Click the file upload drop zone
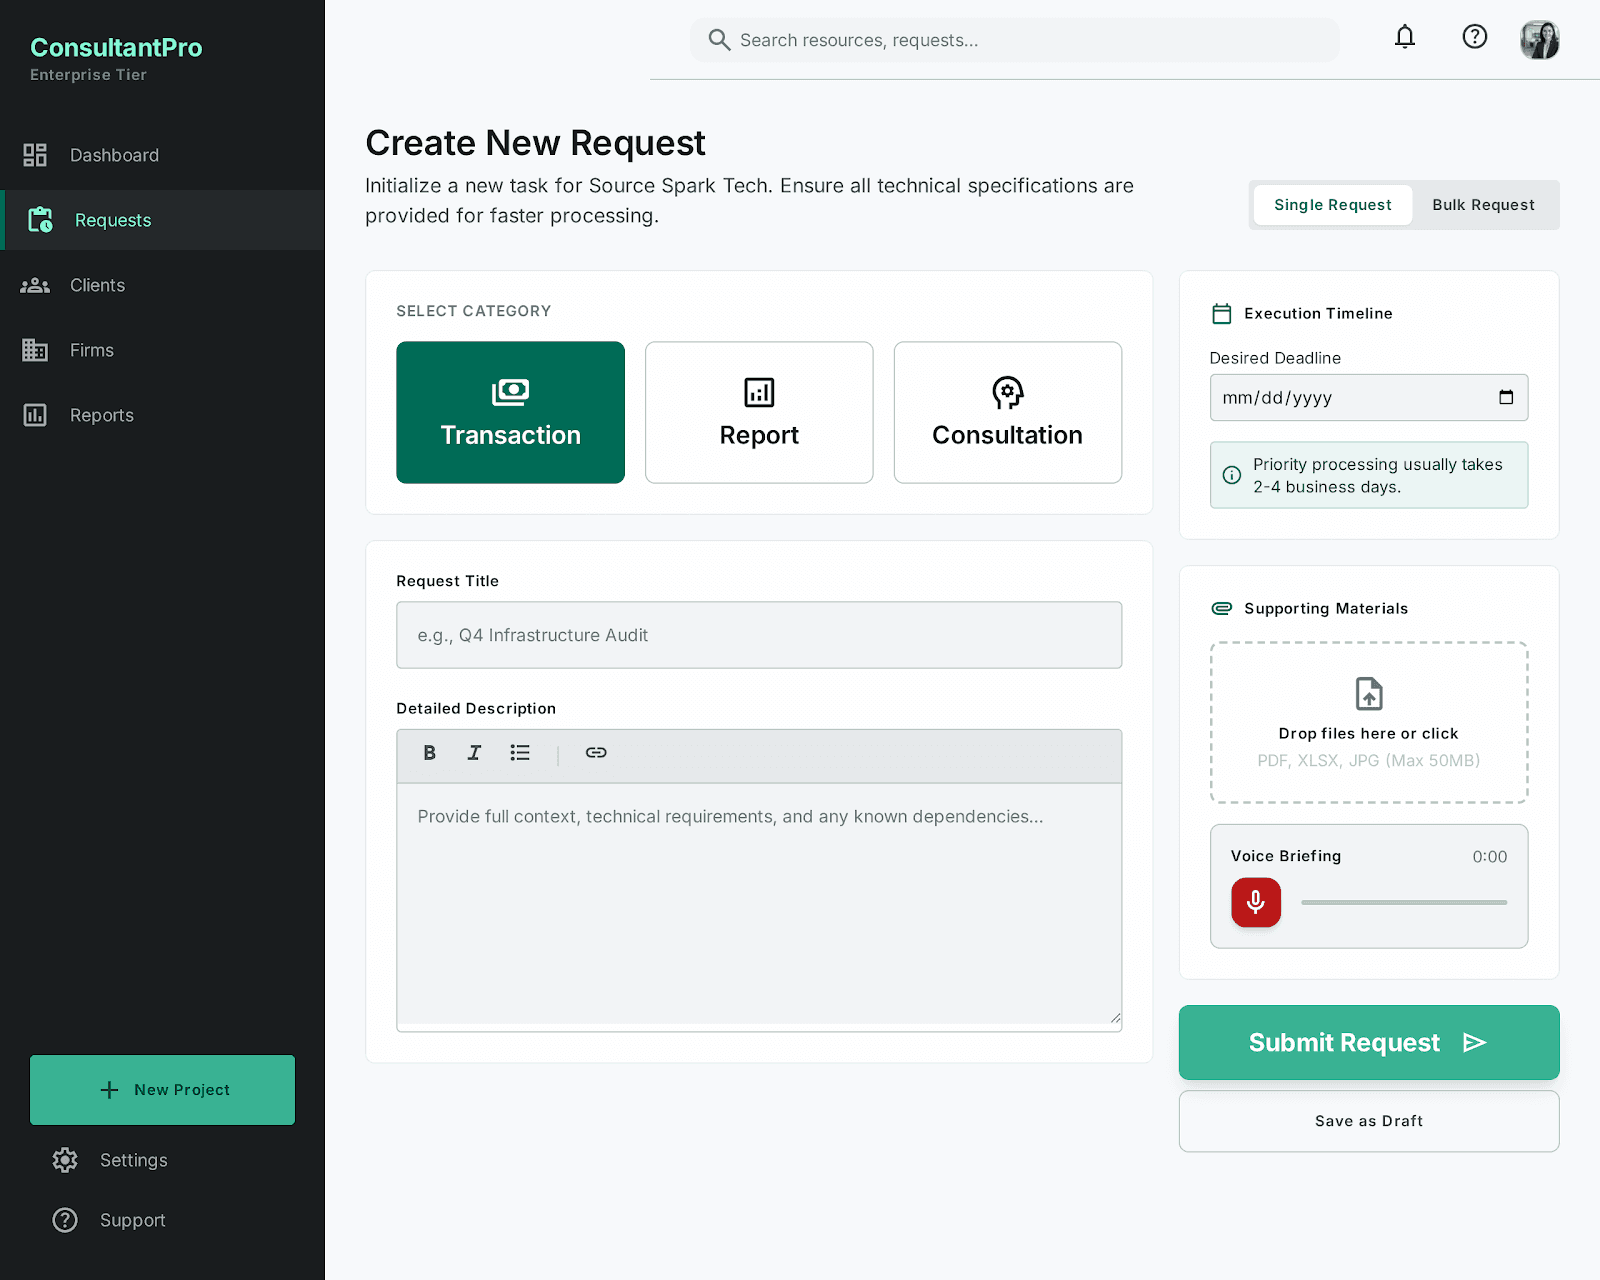 point(1369,722)
